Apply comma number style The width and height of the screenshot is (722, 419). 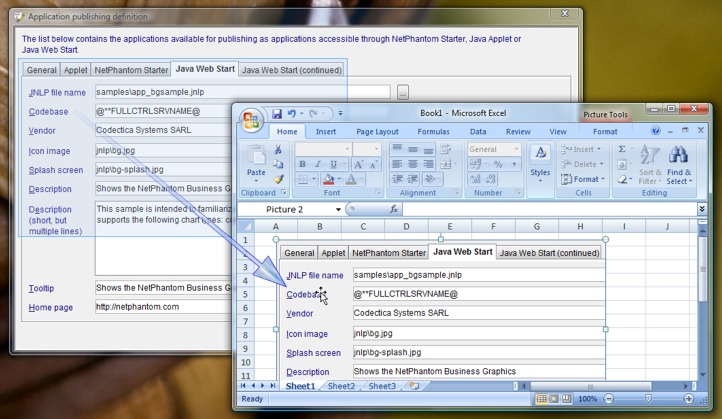[x=514, y=164]
